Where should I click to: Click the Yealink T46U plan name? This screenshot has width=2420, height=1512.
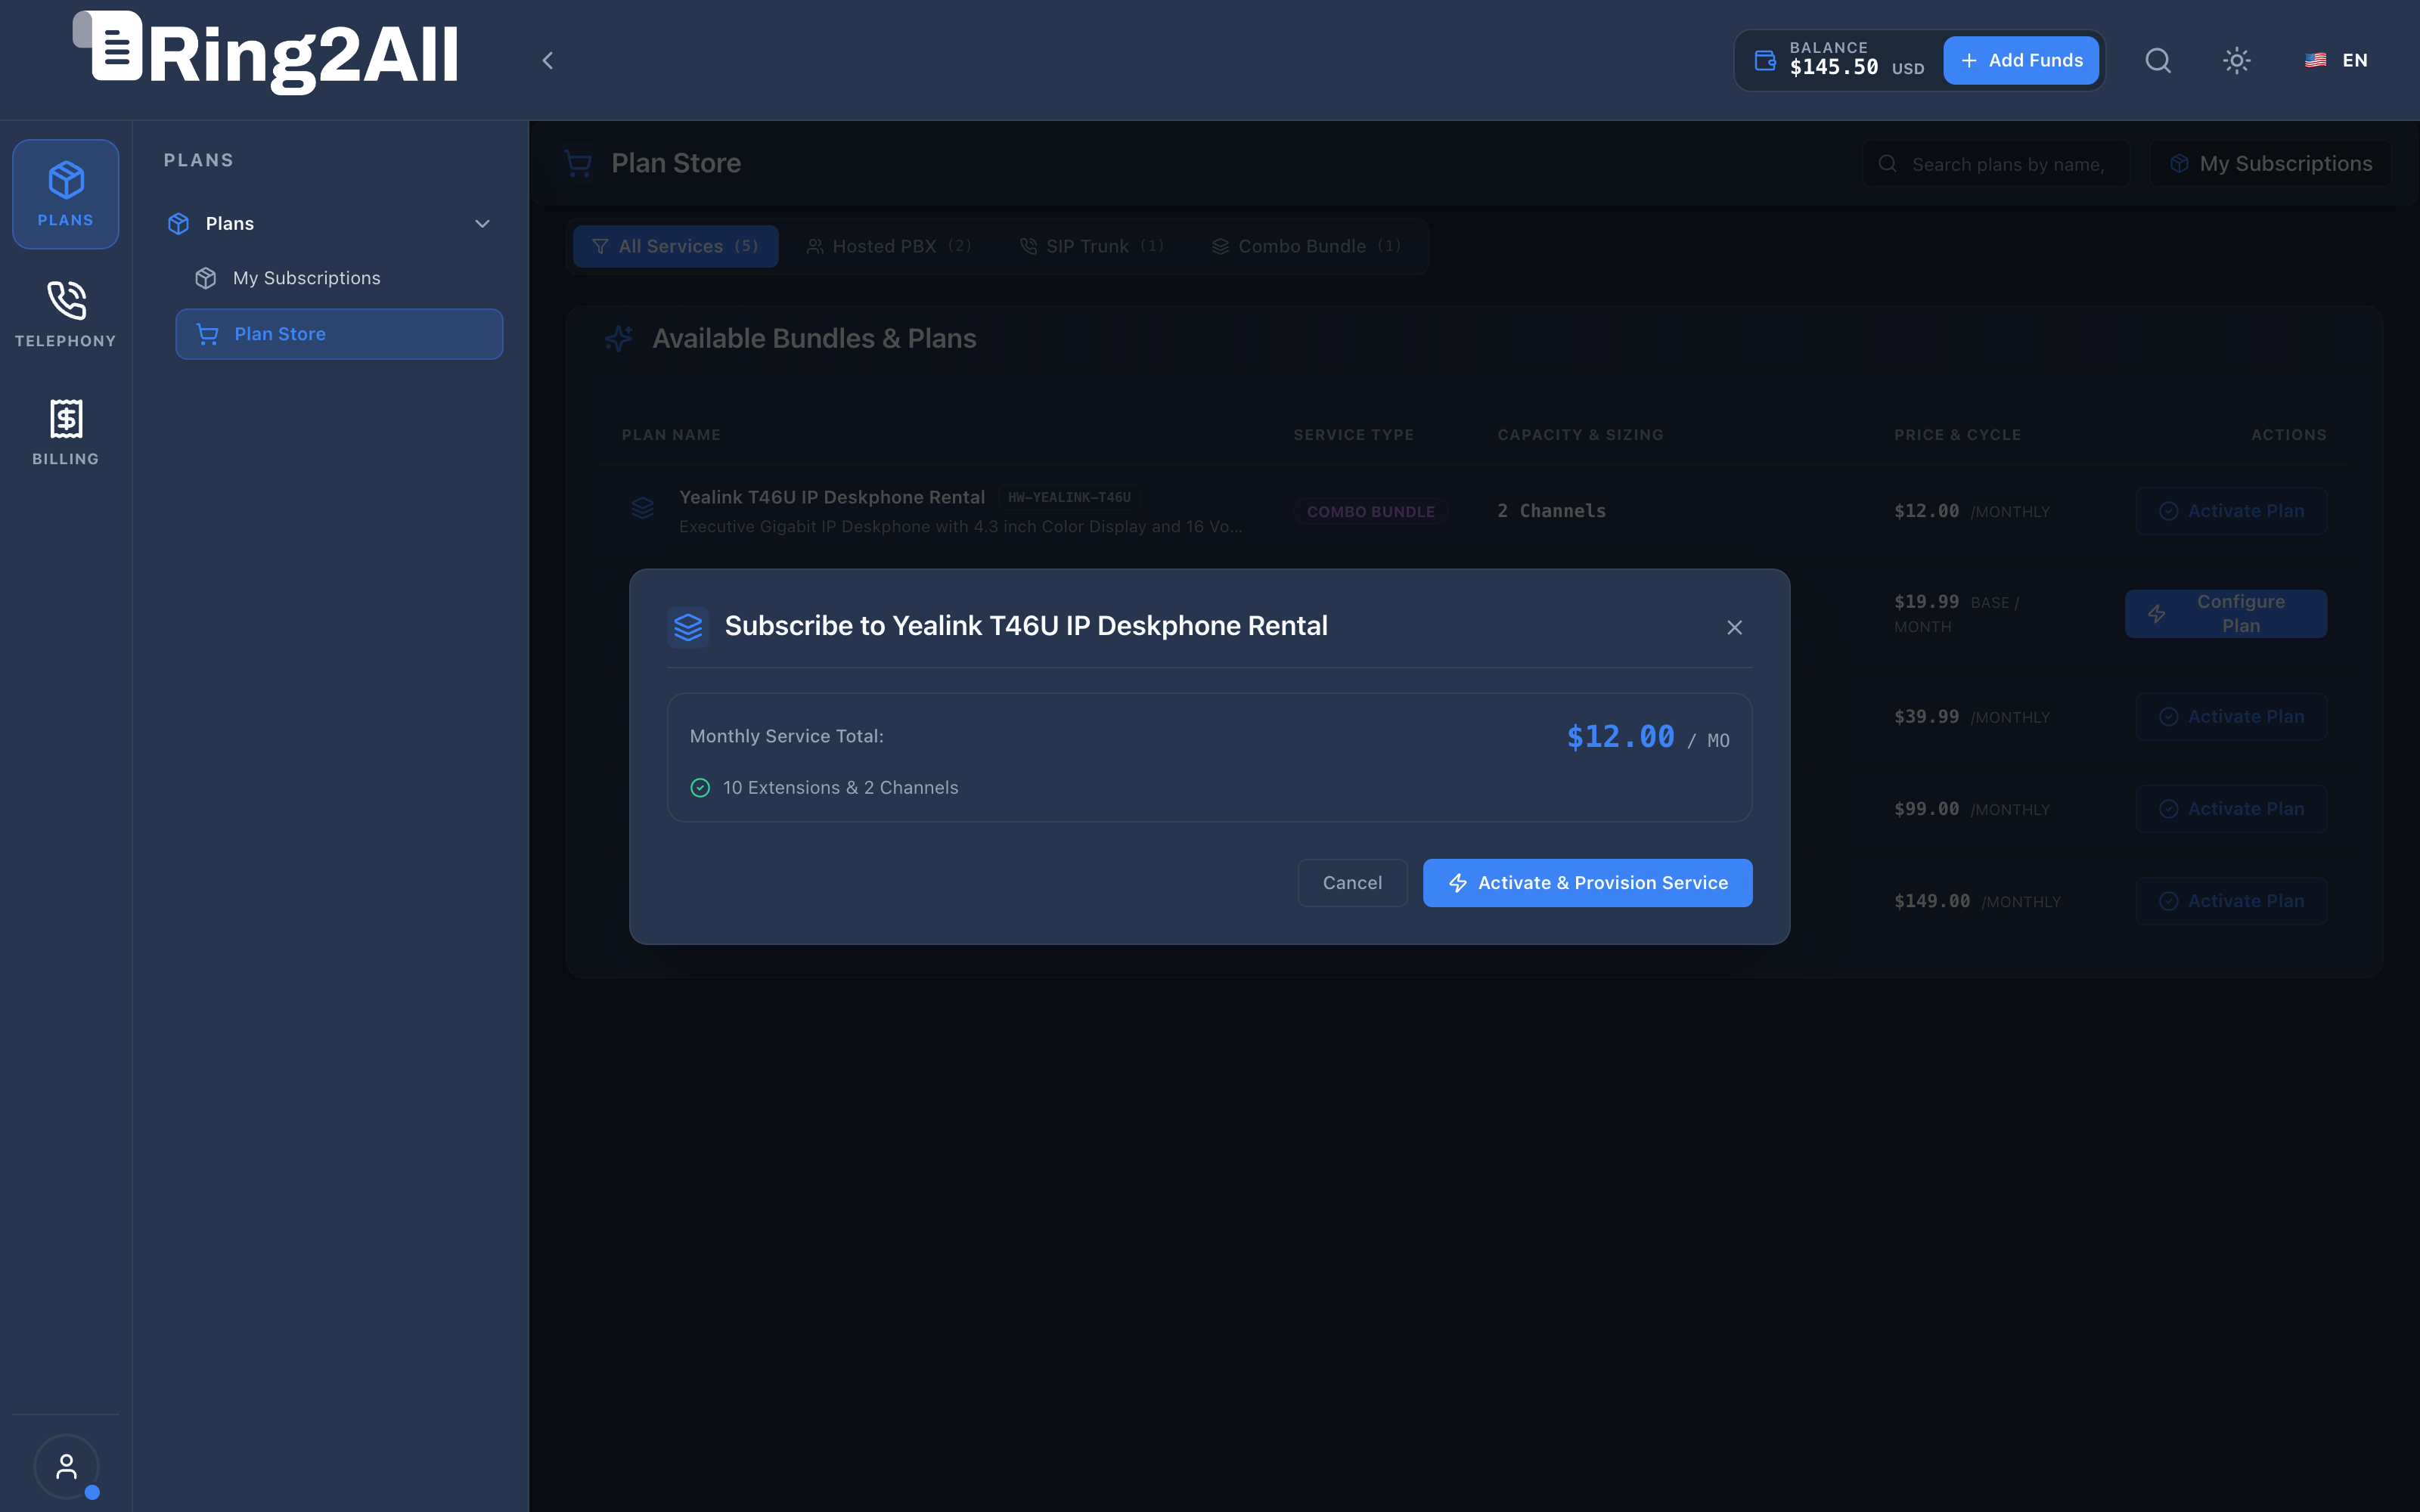pyautogui.click(x=832, y=497)
